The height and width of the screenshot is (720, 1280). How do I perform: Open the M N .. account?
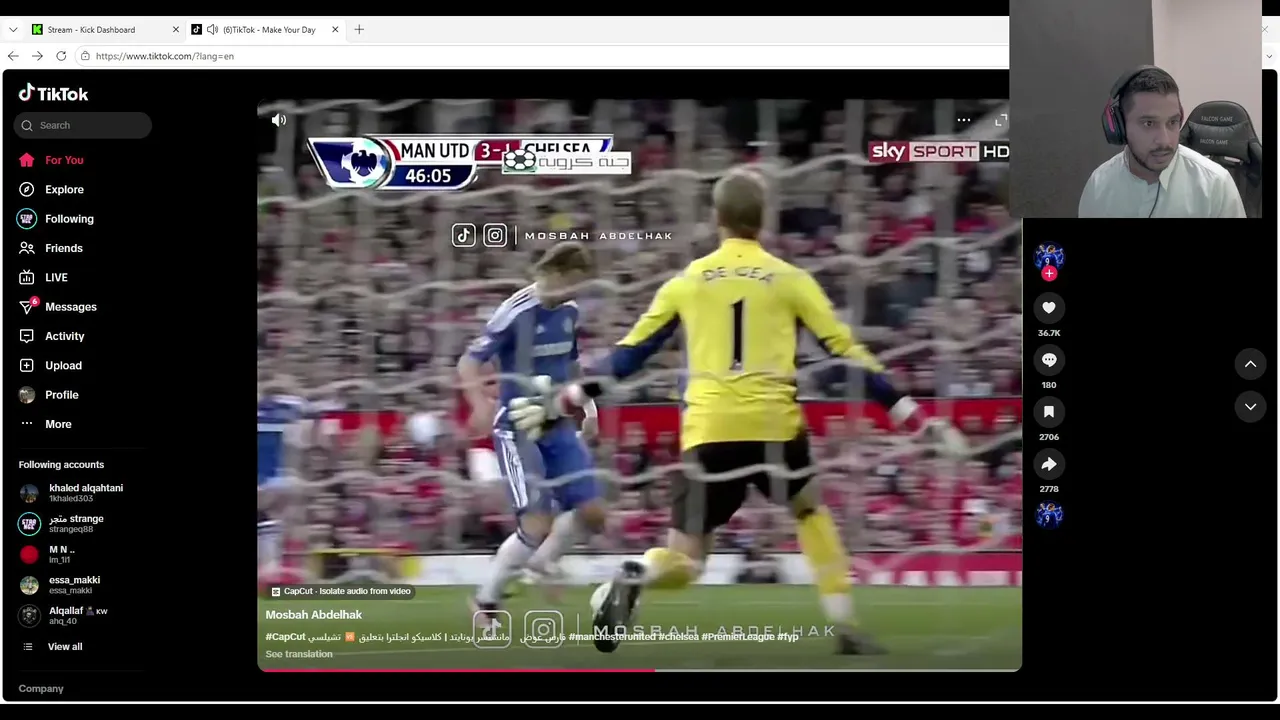pyautogui.click(x=47, y=554)
